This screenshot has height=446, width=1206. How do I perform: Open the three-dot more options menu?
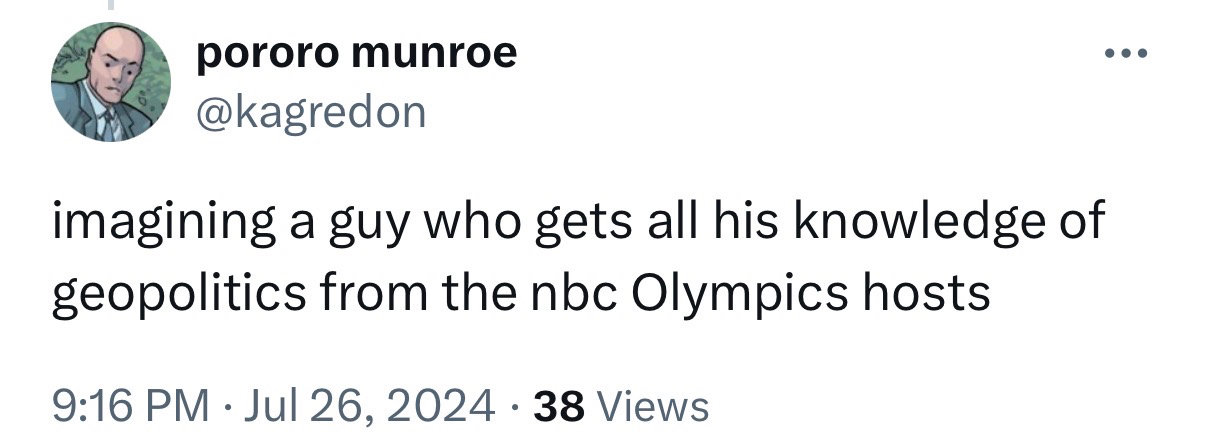(x=1126, y=53)
